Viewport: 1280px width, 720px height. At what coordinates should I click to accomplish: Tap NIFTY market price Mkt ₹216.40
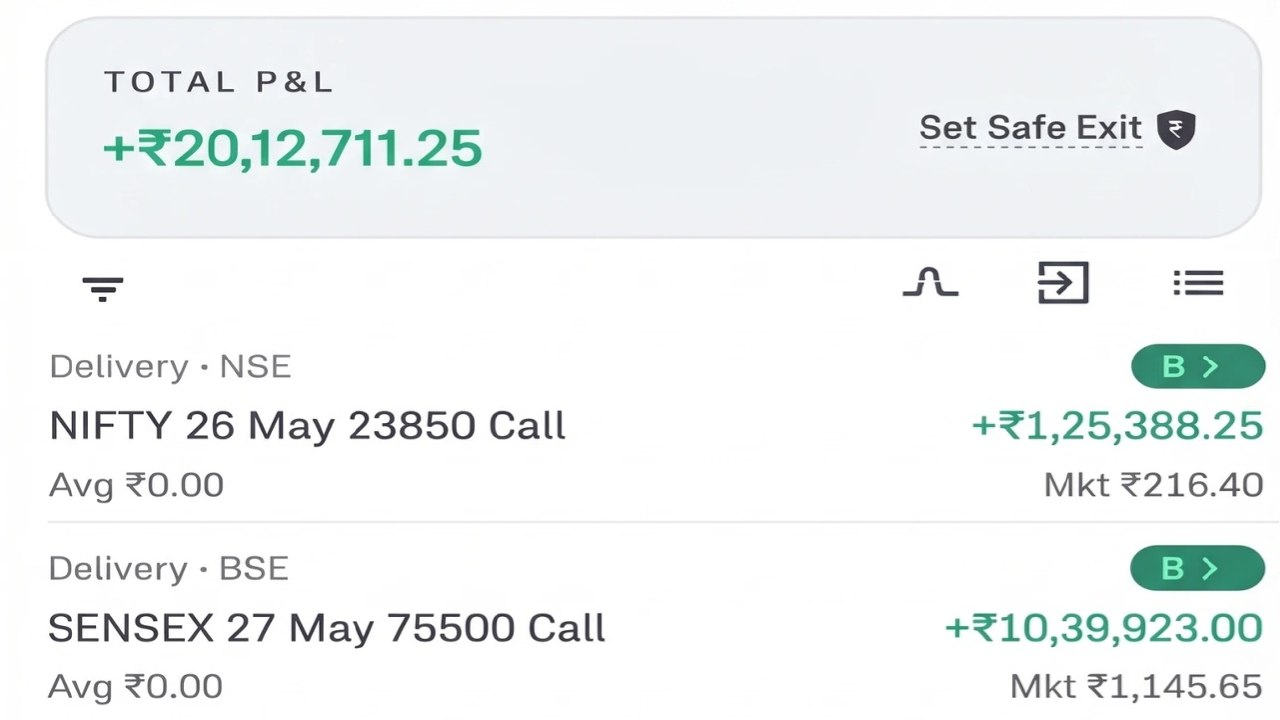coord(1154,485)
